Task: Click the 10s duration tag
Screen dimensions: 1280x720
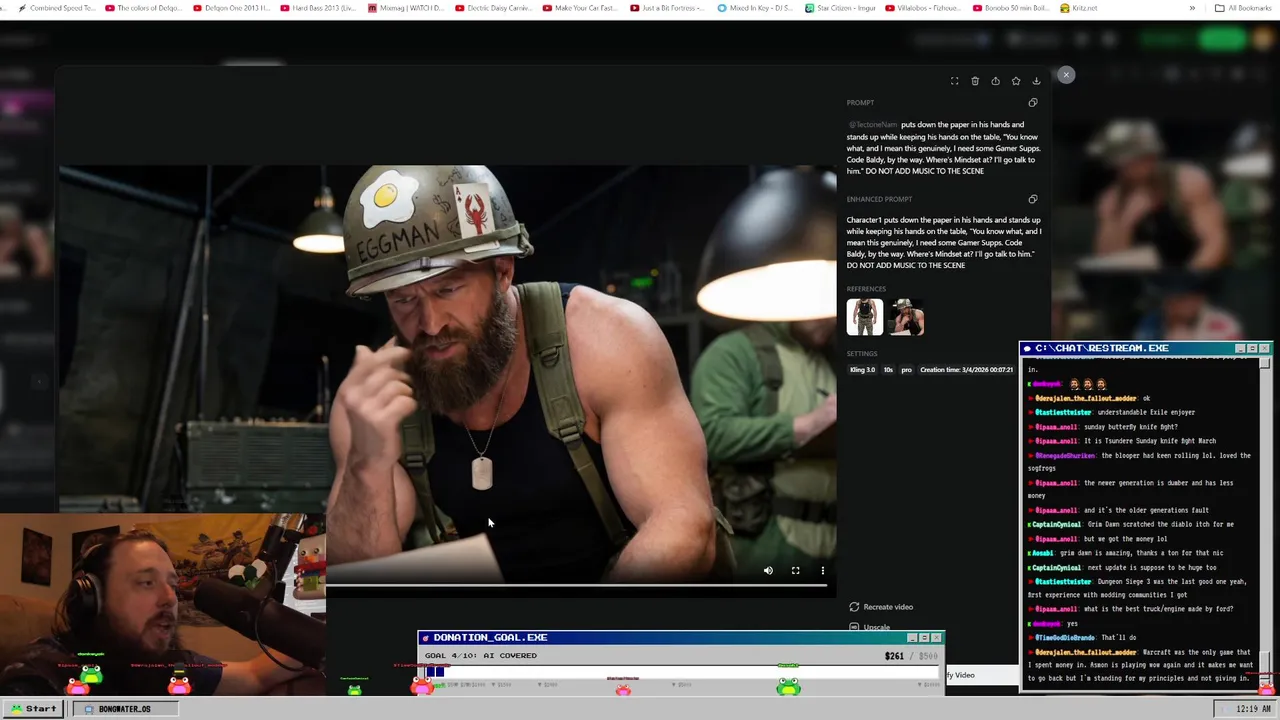Action: click(x=888, y=370)
